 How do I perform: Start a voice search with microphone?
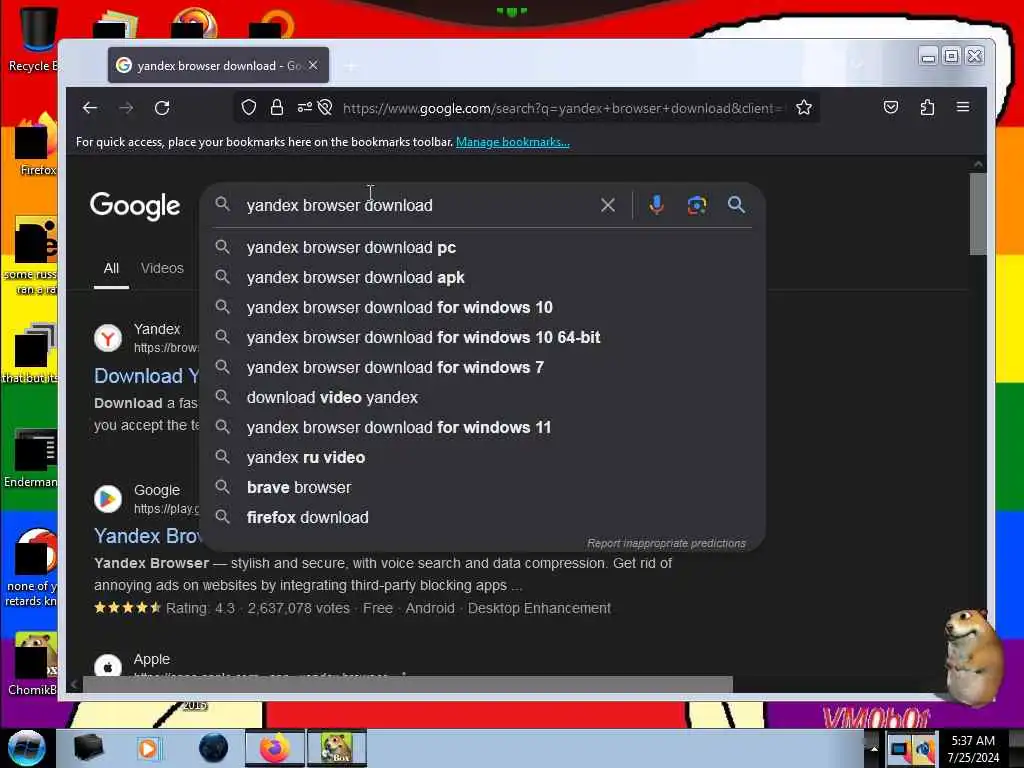click(x=656, y=205)
